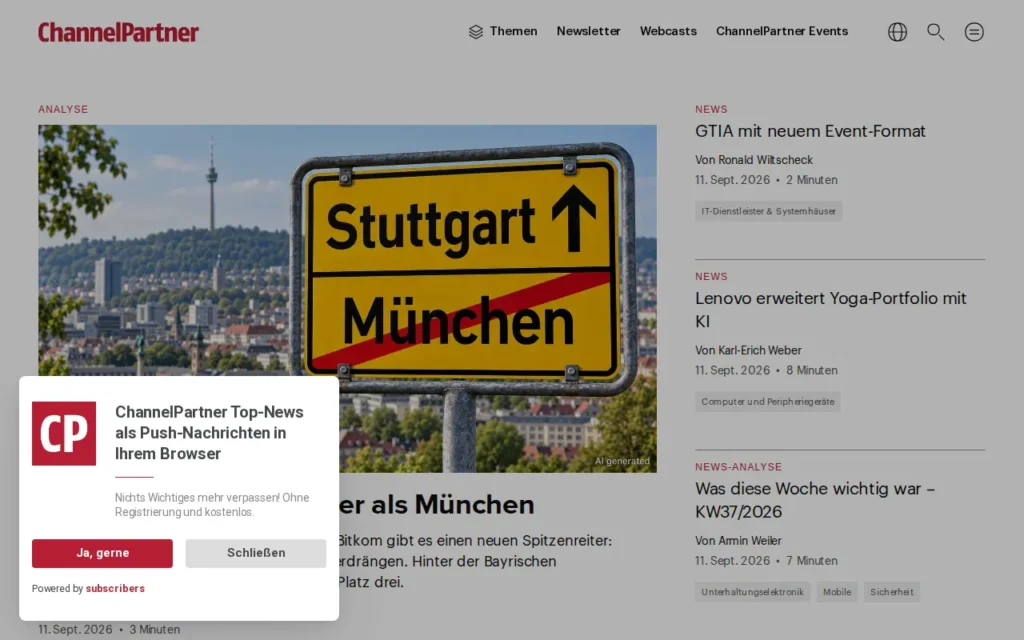Image resolution: width=1024 pixels, height=640 pixels.
Task: Select the Computer und Peripheriegeräte tag
Action: [767, 402]
